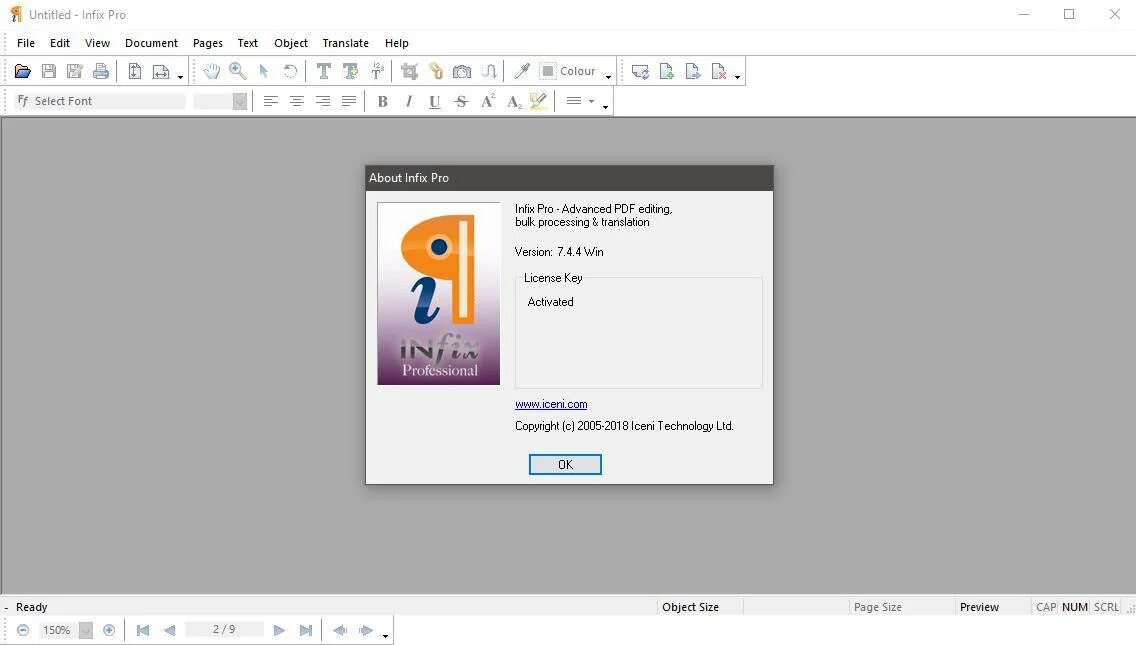
Task: Select the Text tool
Action: (324, 71)
